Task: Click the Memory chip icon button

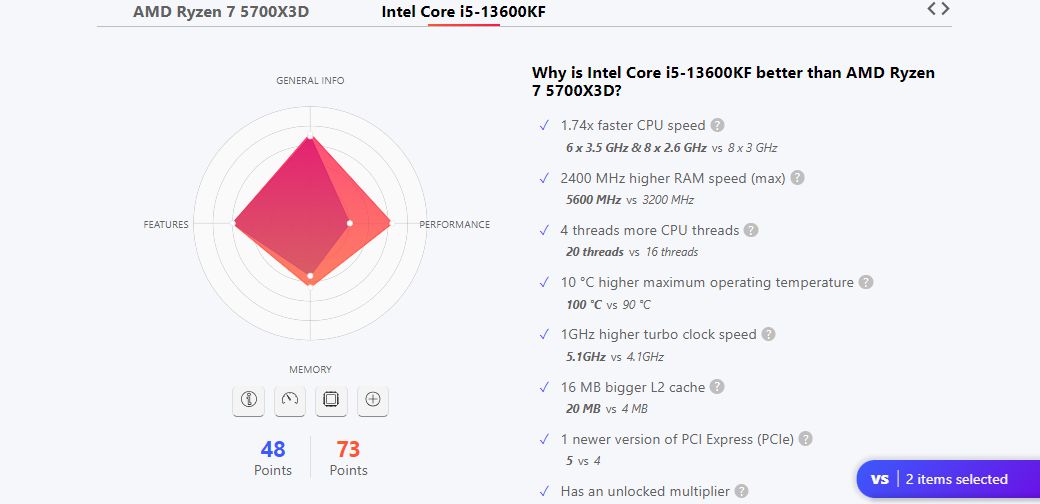Action: coord(331,400)
